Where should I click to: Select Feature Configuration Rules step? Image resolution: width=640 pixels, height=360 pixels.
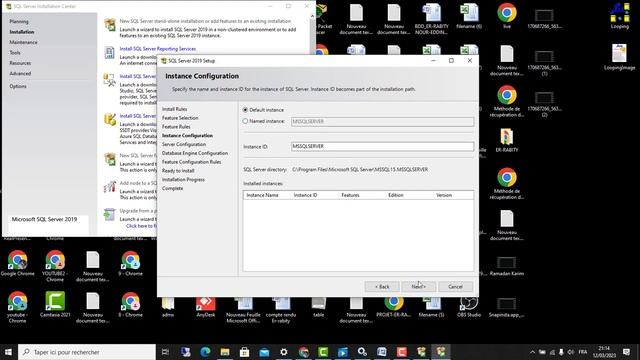click(191, 162)
